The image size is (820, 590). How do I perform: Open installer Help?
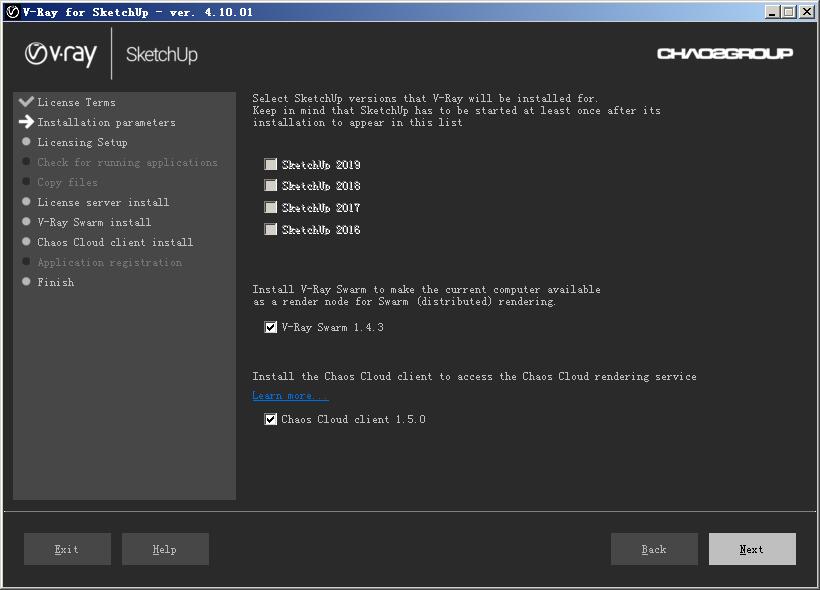165,549
